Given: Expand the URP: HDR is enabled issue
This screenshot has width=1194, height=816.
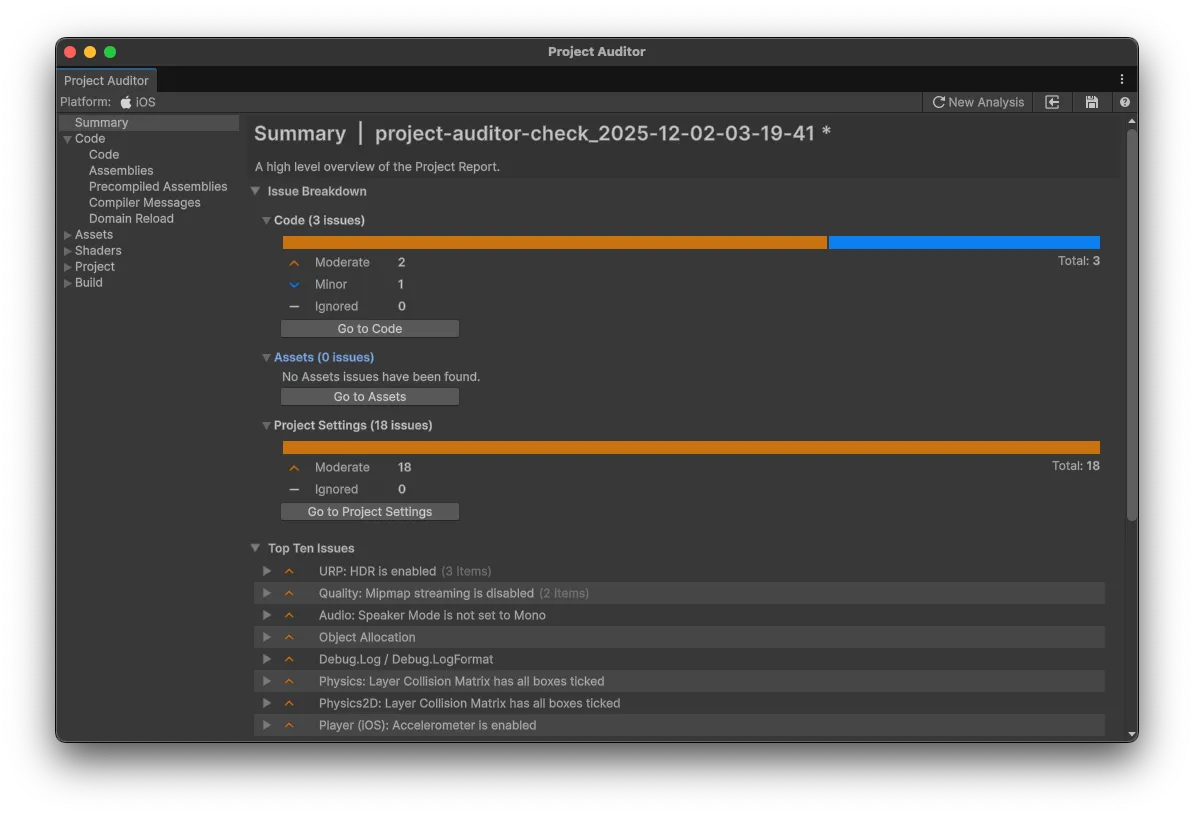Looking at the screenshot, I should [267, 571].
